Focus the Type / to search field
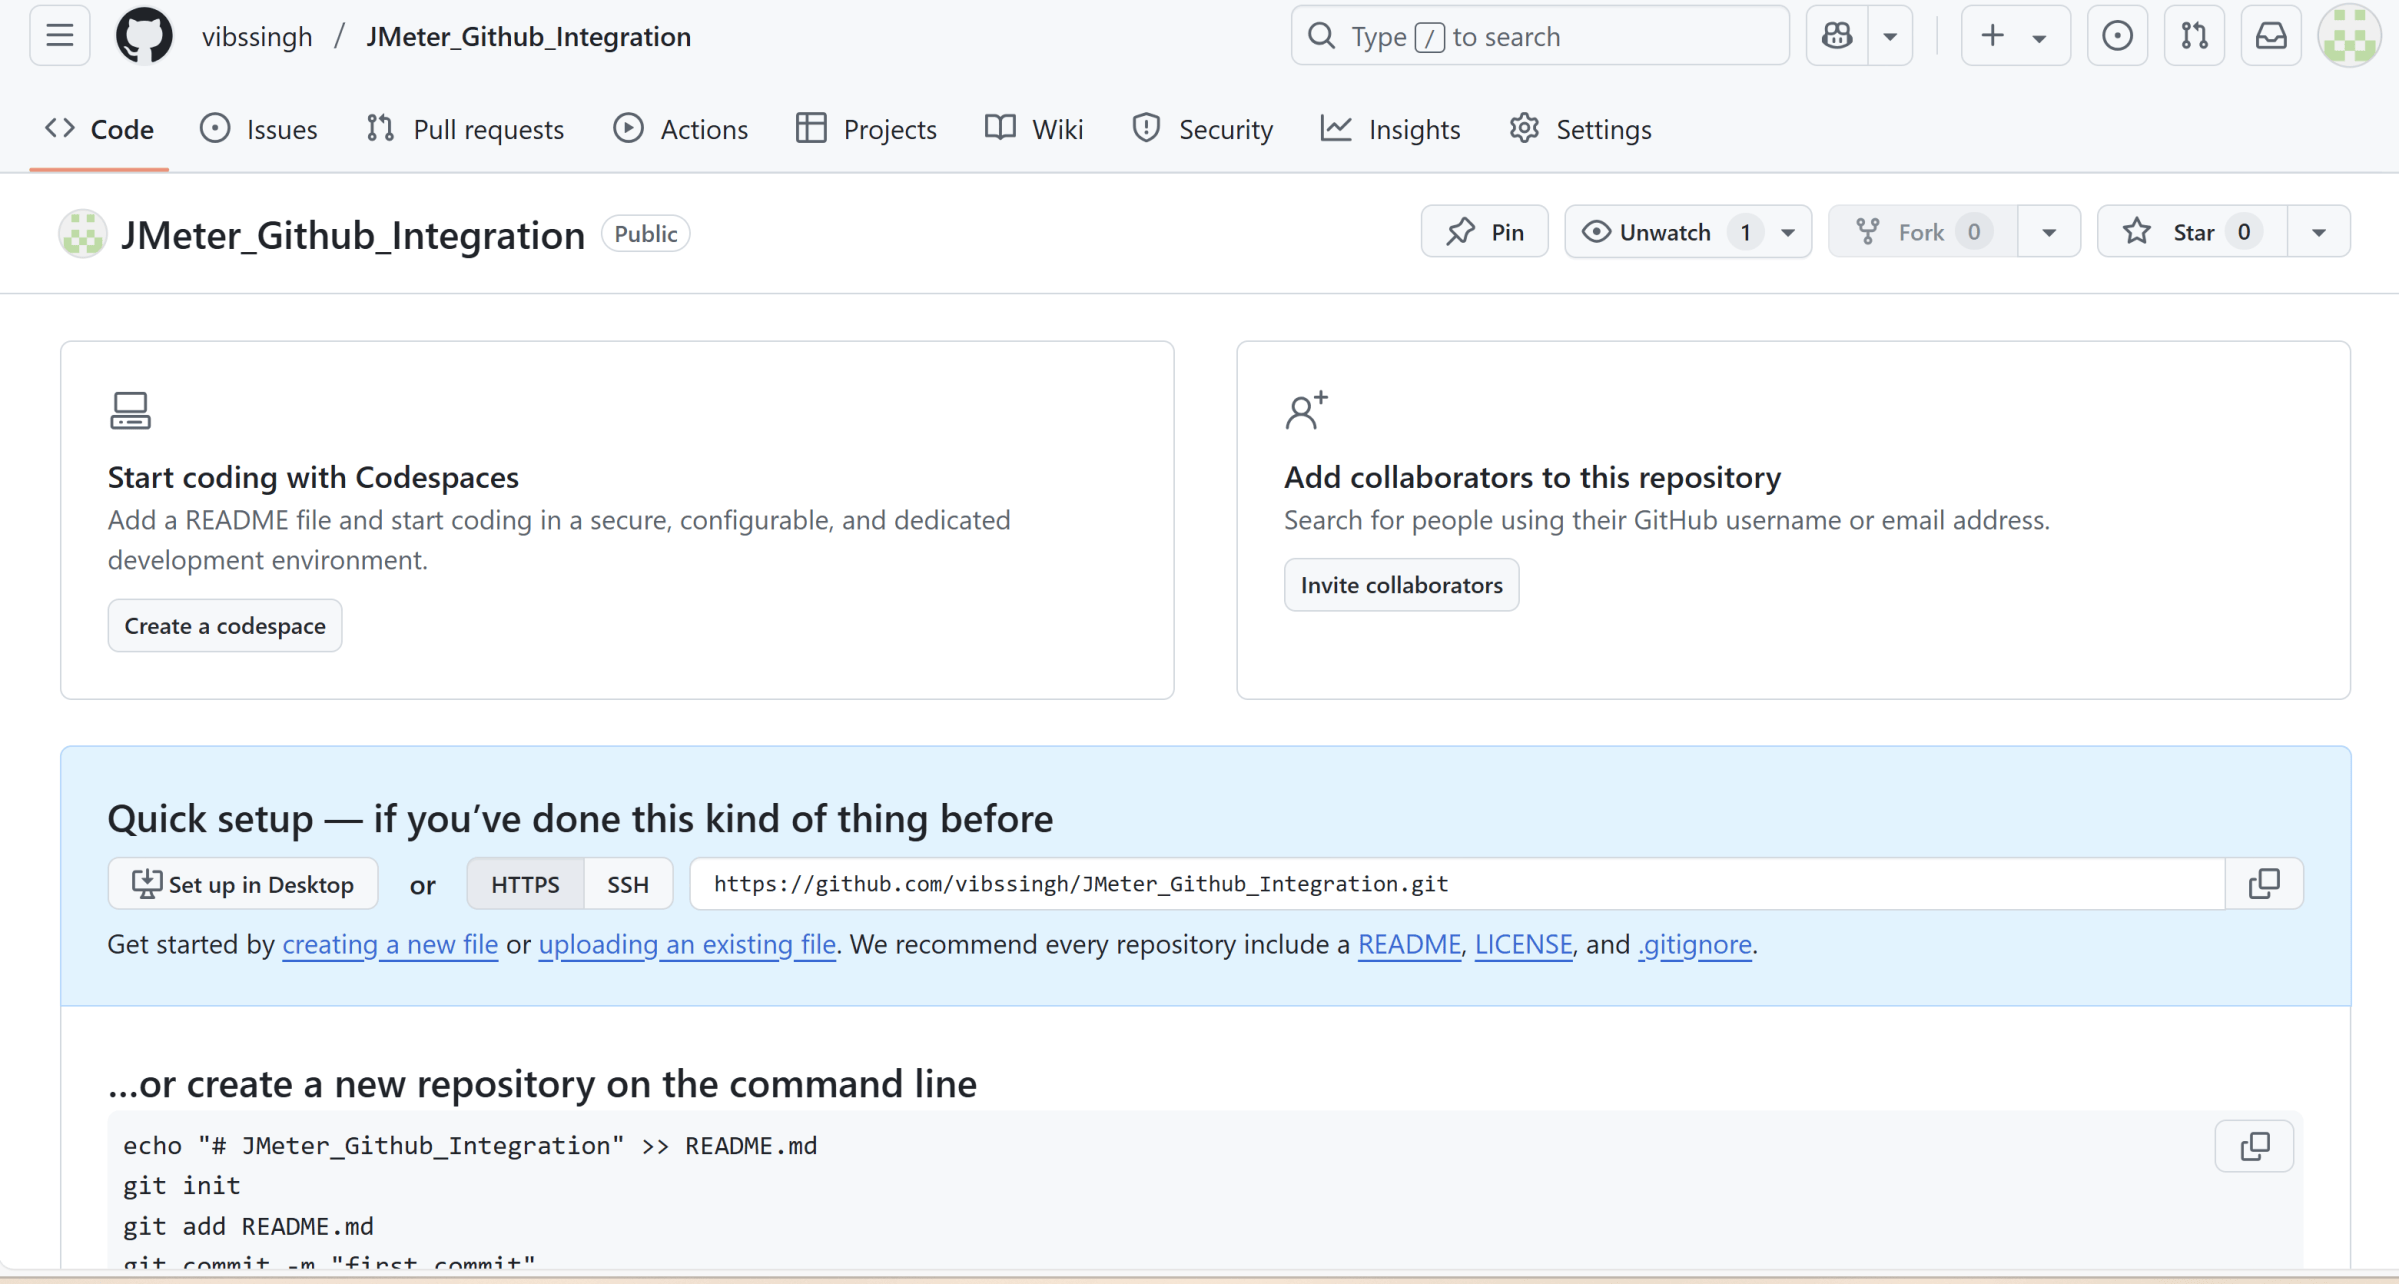2399x1284 pixels. click(x=1540, y=36)
